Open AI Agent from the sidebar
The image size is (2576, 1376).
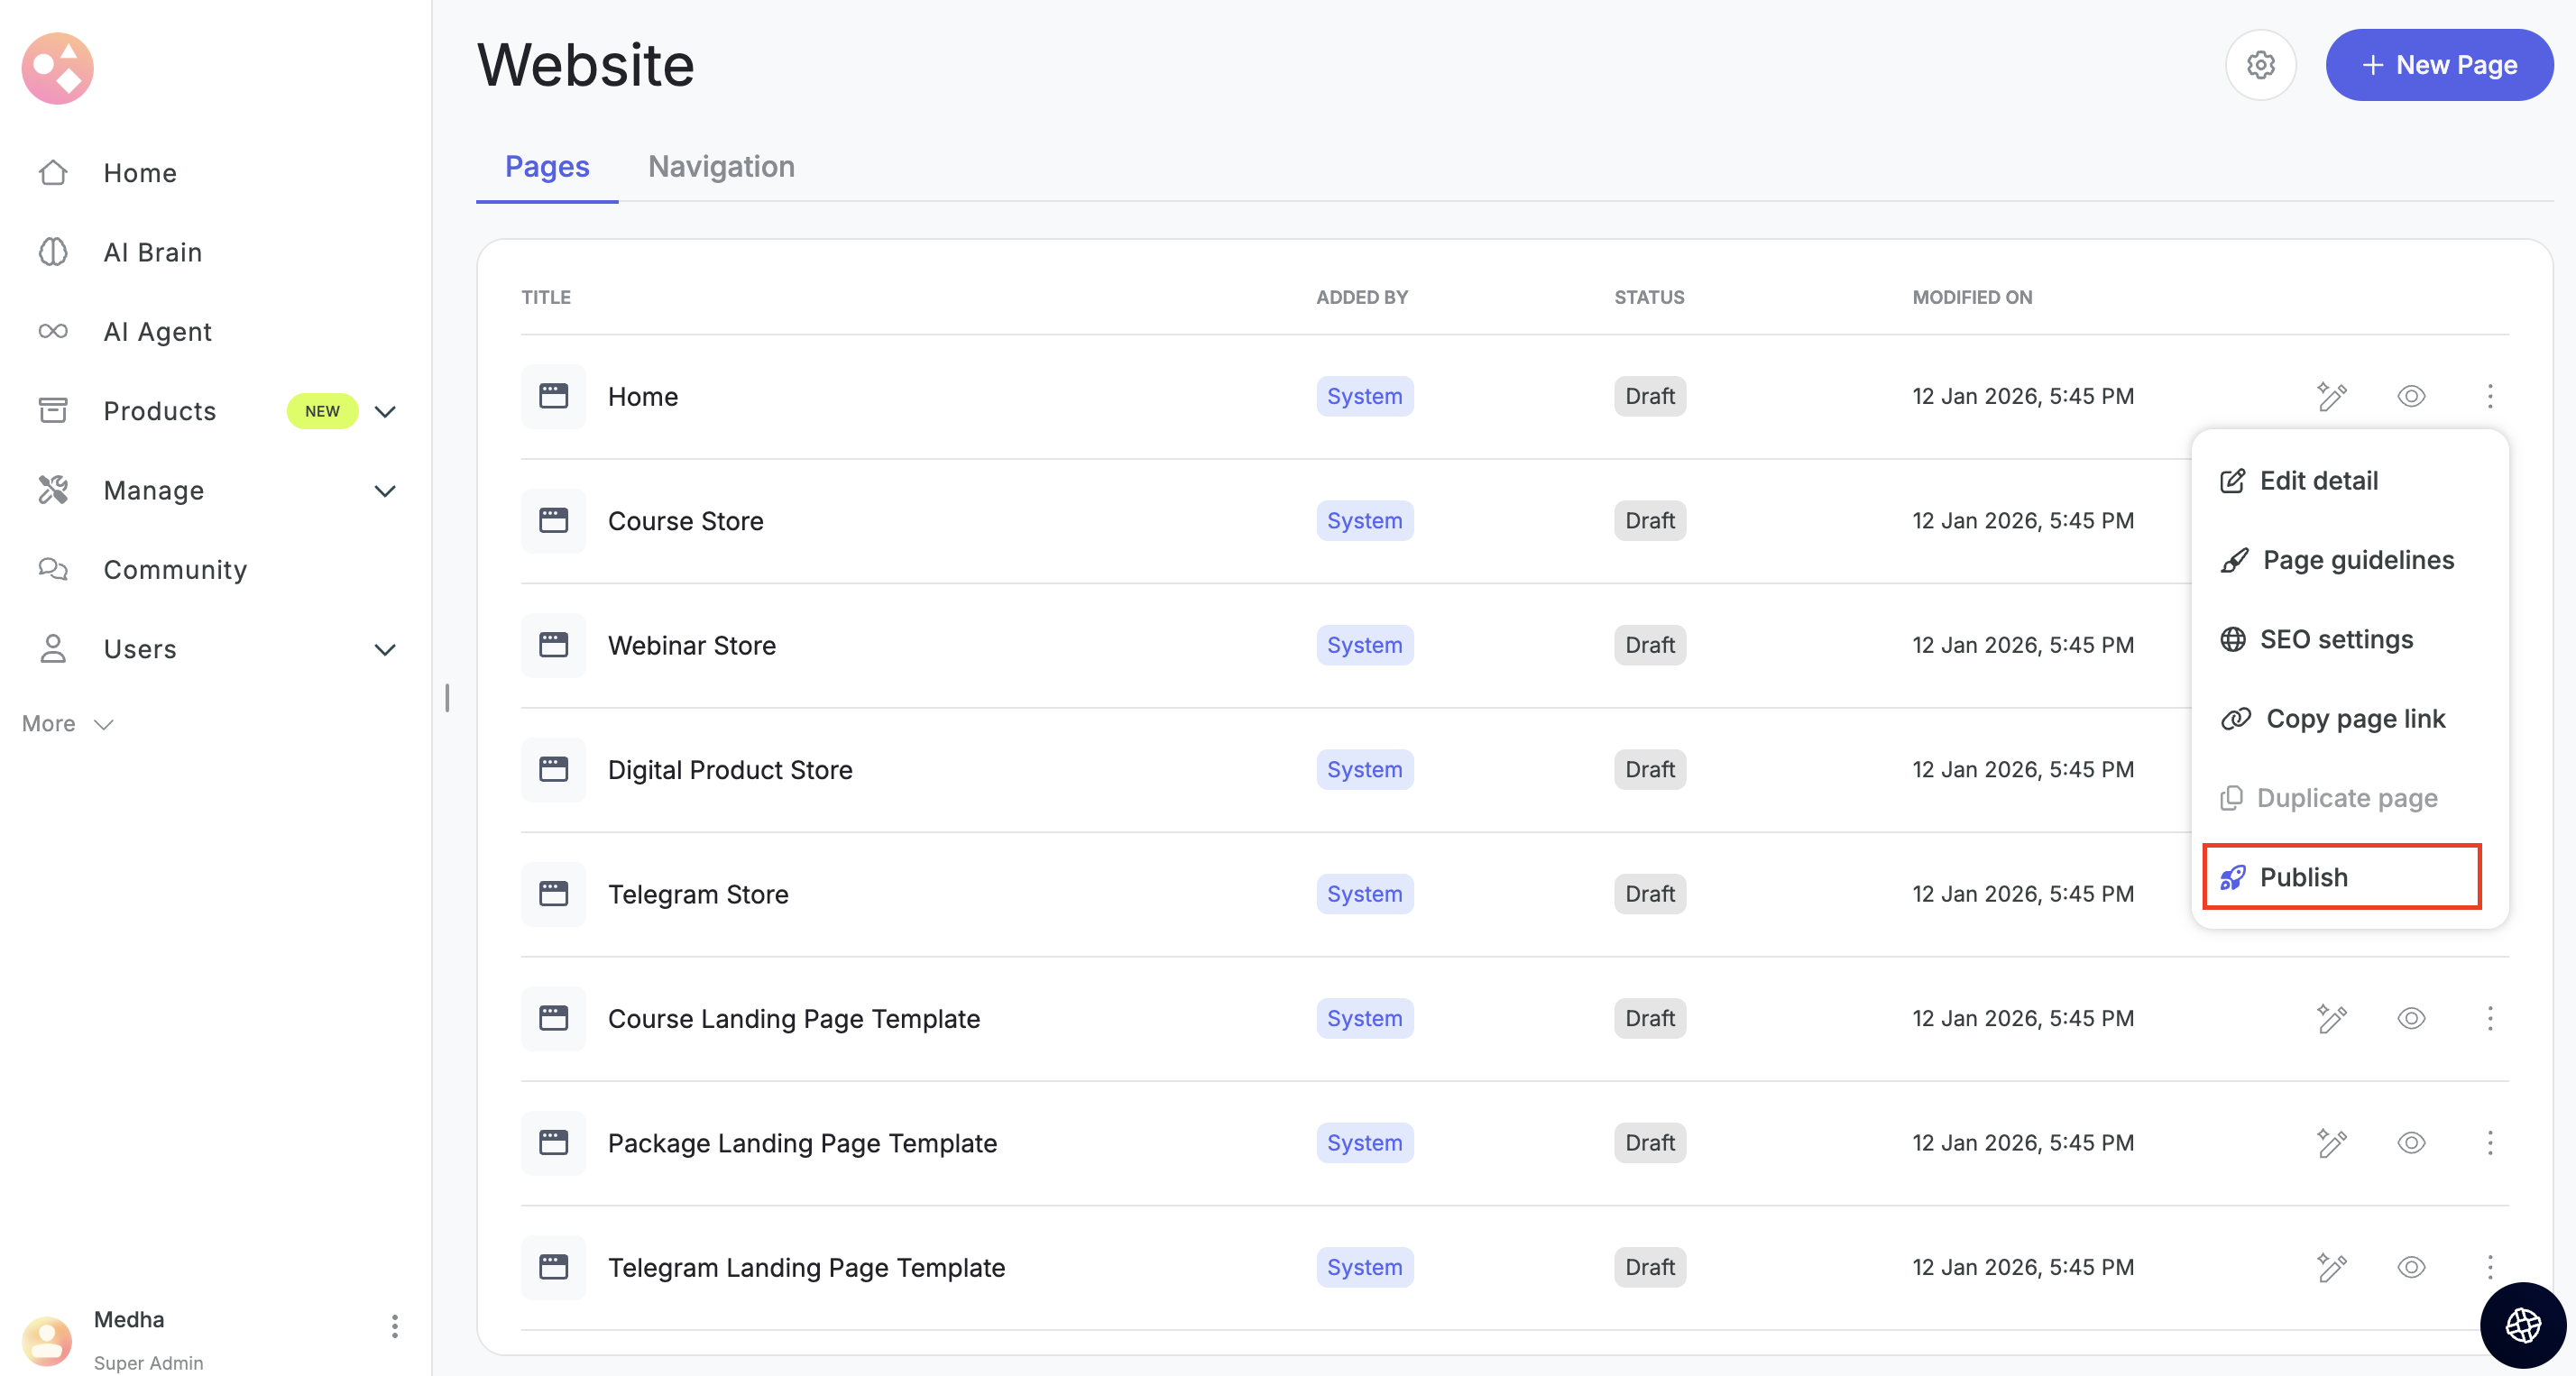157,331
